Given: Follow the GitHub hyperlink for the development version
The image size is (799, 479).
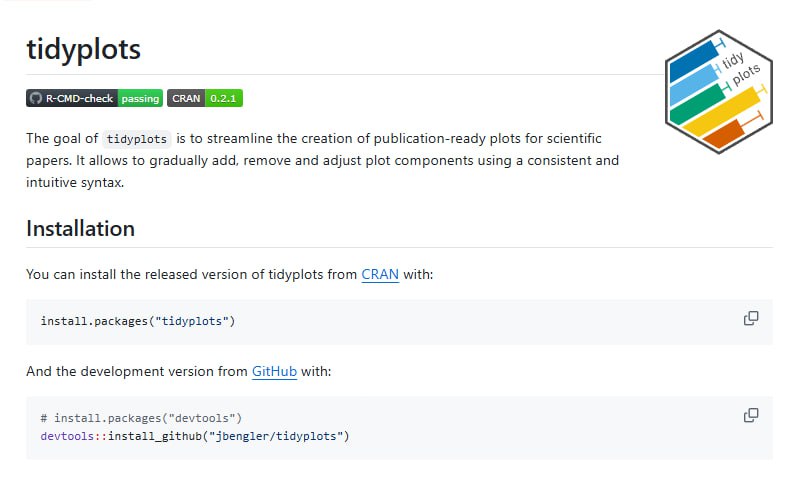Looking at the screenshot, I should pos(274,371).
